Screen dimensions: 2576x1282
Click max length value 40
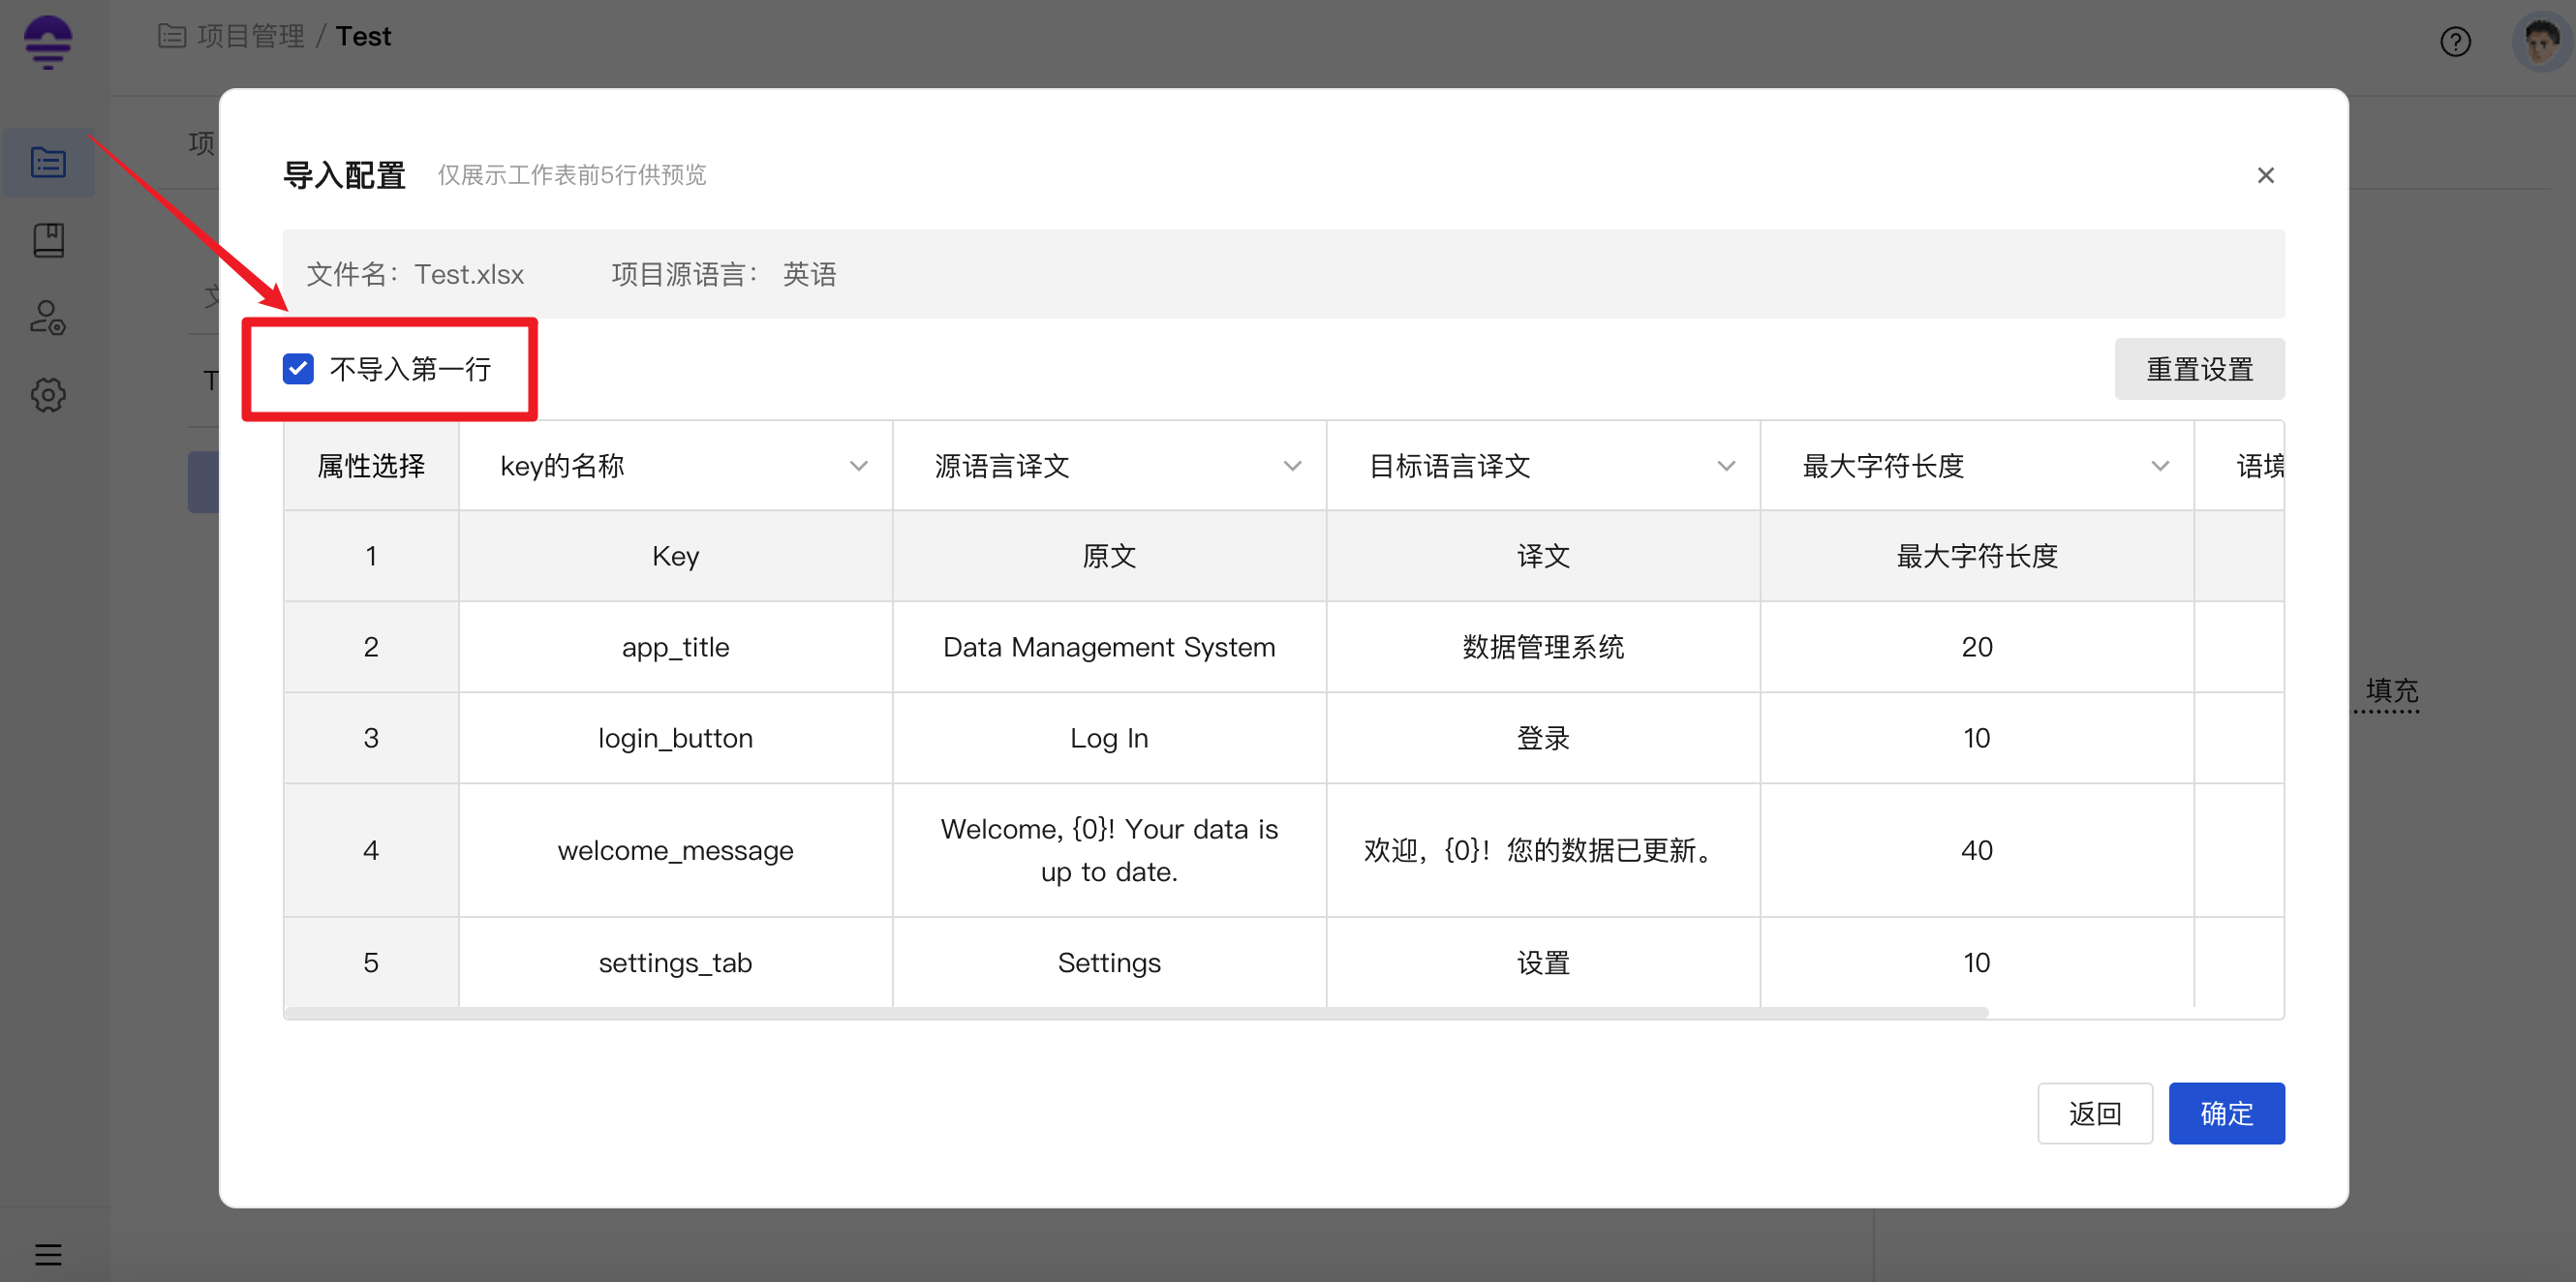1978,850
